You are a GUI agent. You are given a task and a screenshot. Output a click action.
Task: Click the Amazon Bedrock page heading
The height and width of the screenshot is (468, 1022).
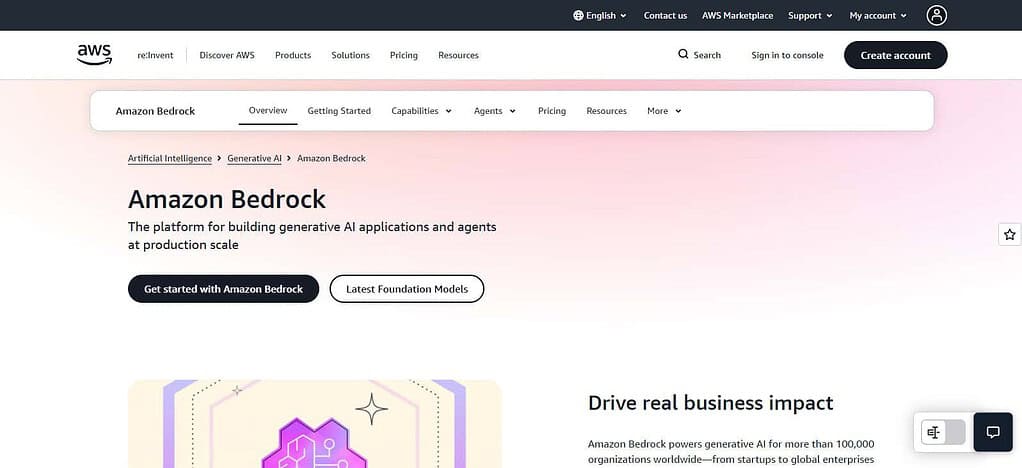tap(227, 199)
